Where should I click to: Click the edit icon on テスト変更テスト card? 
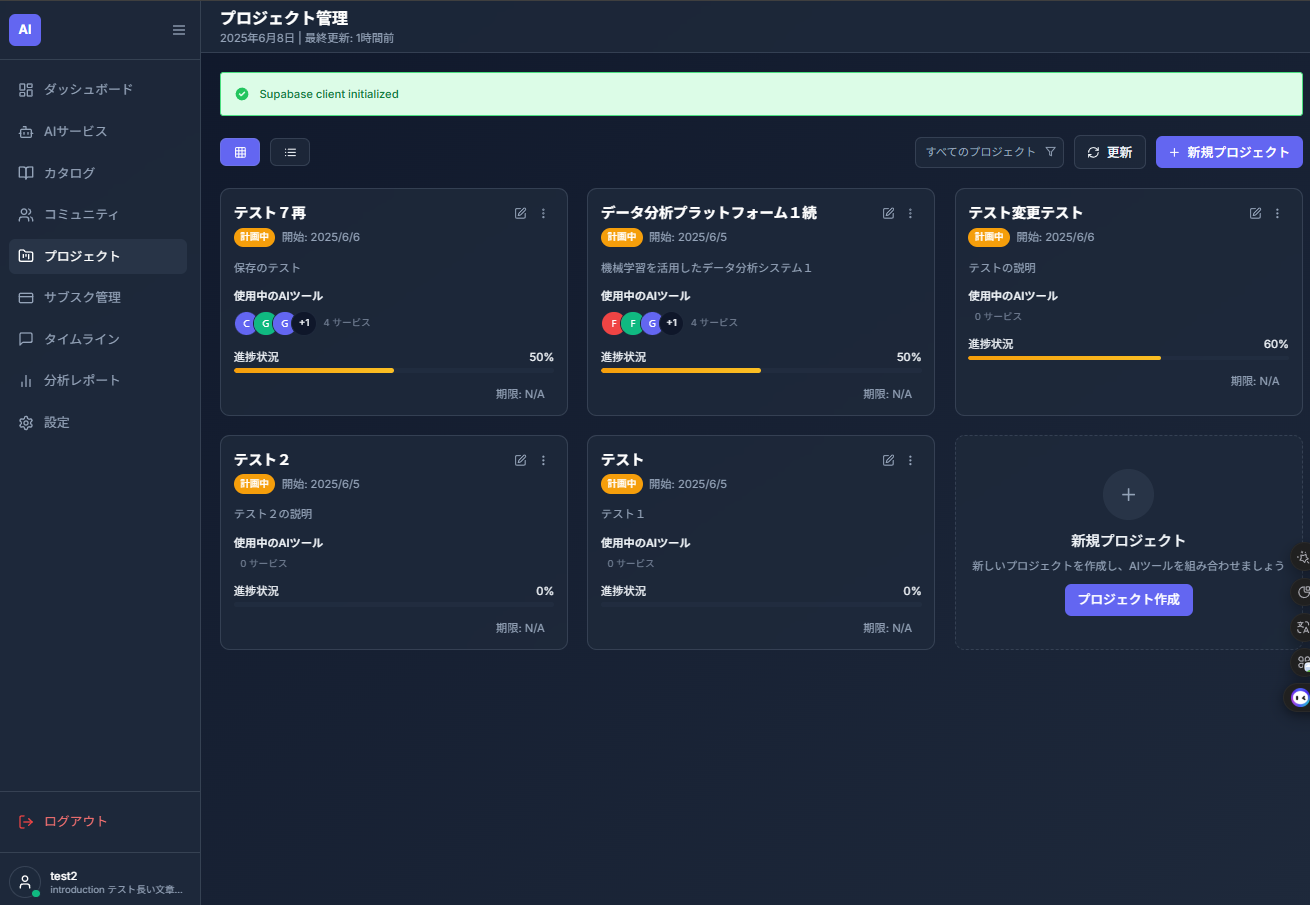(1255, 213)
